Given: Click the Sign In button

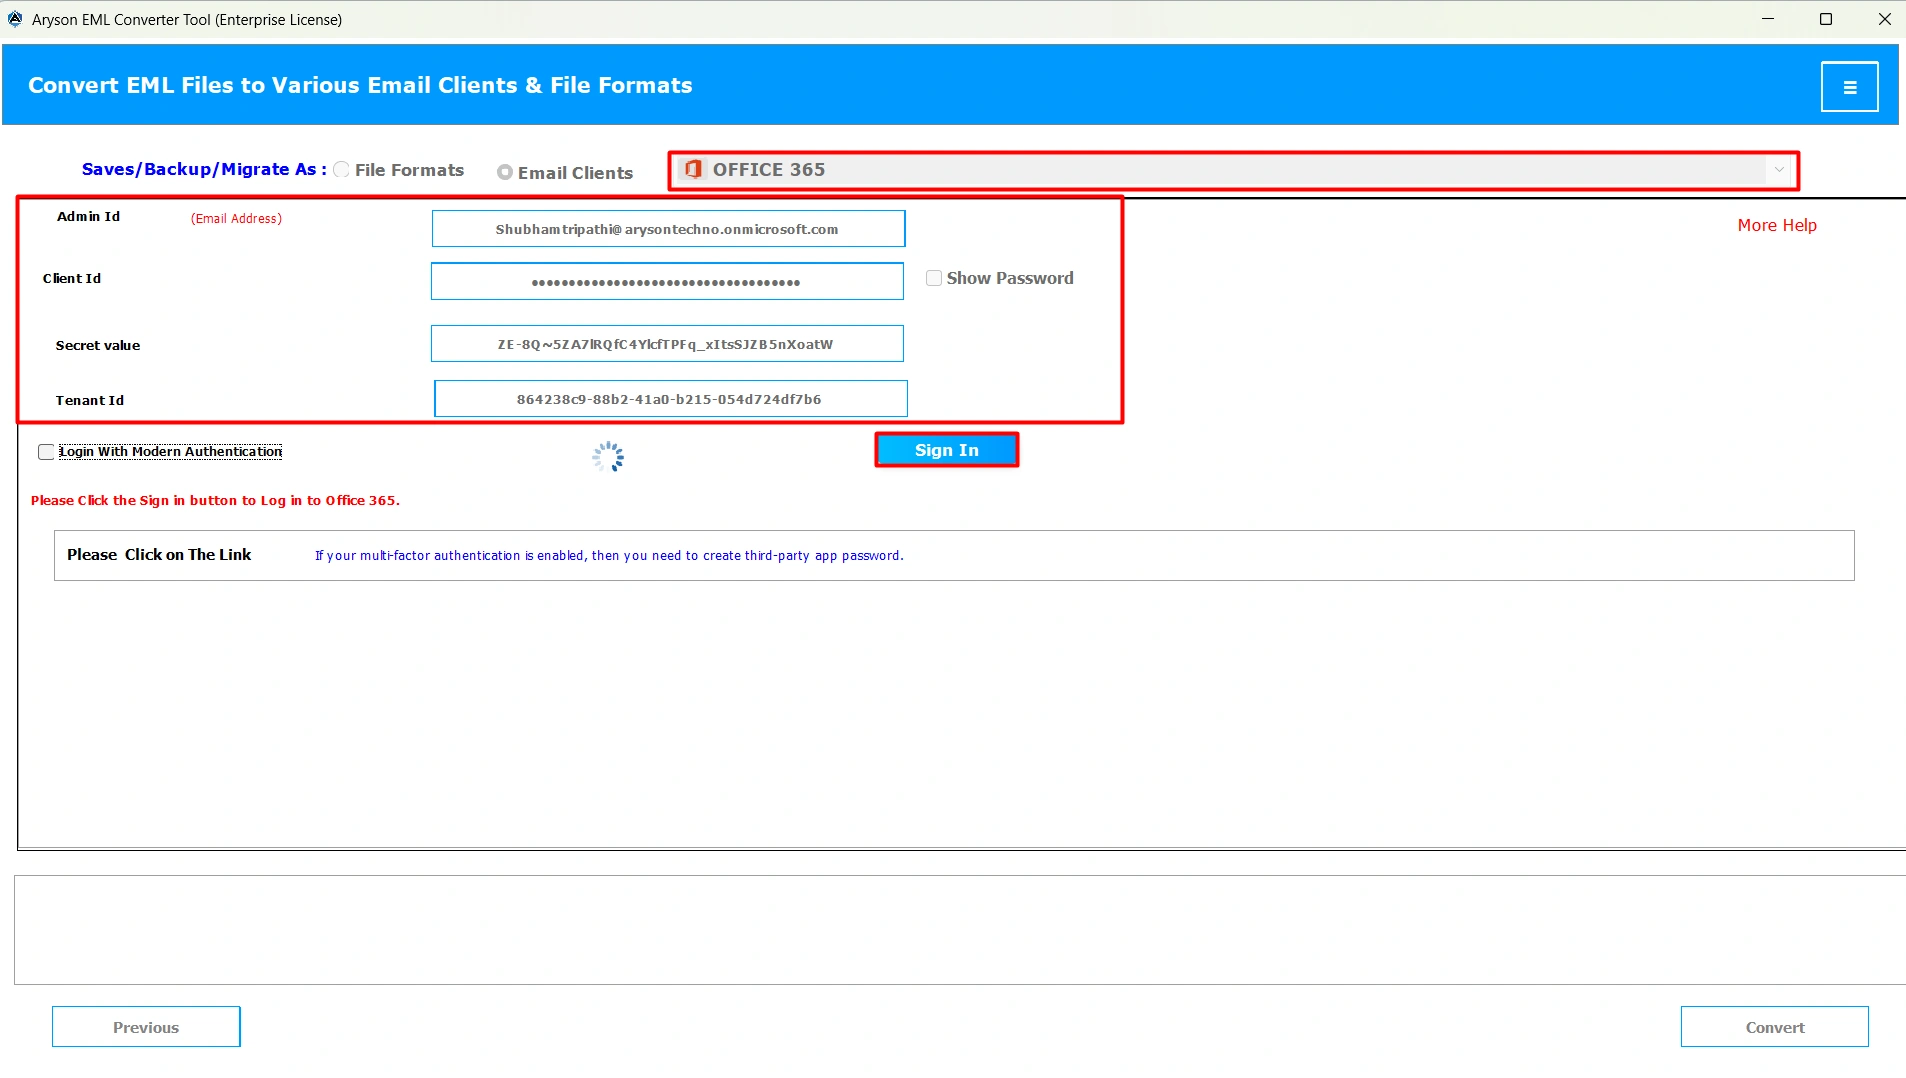Looking at the screenshot, I should pyautogui.click(x=947, y=450).
